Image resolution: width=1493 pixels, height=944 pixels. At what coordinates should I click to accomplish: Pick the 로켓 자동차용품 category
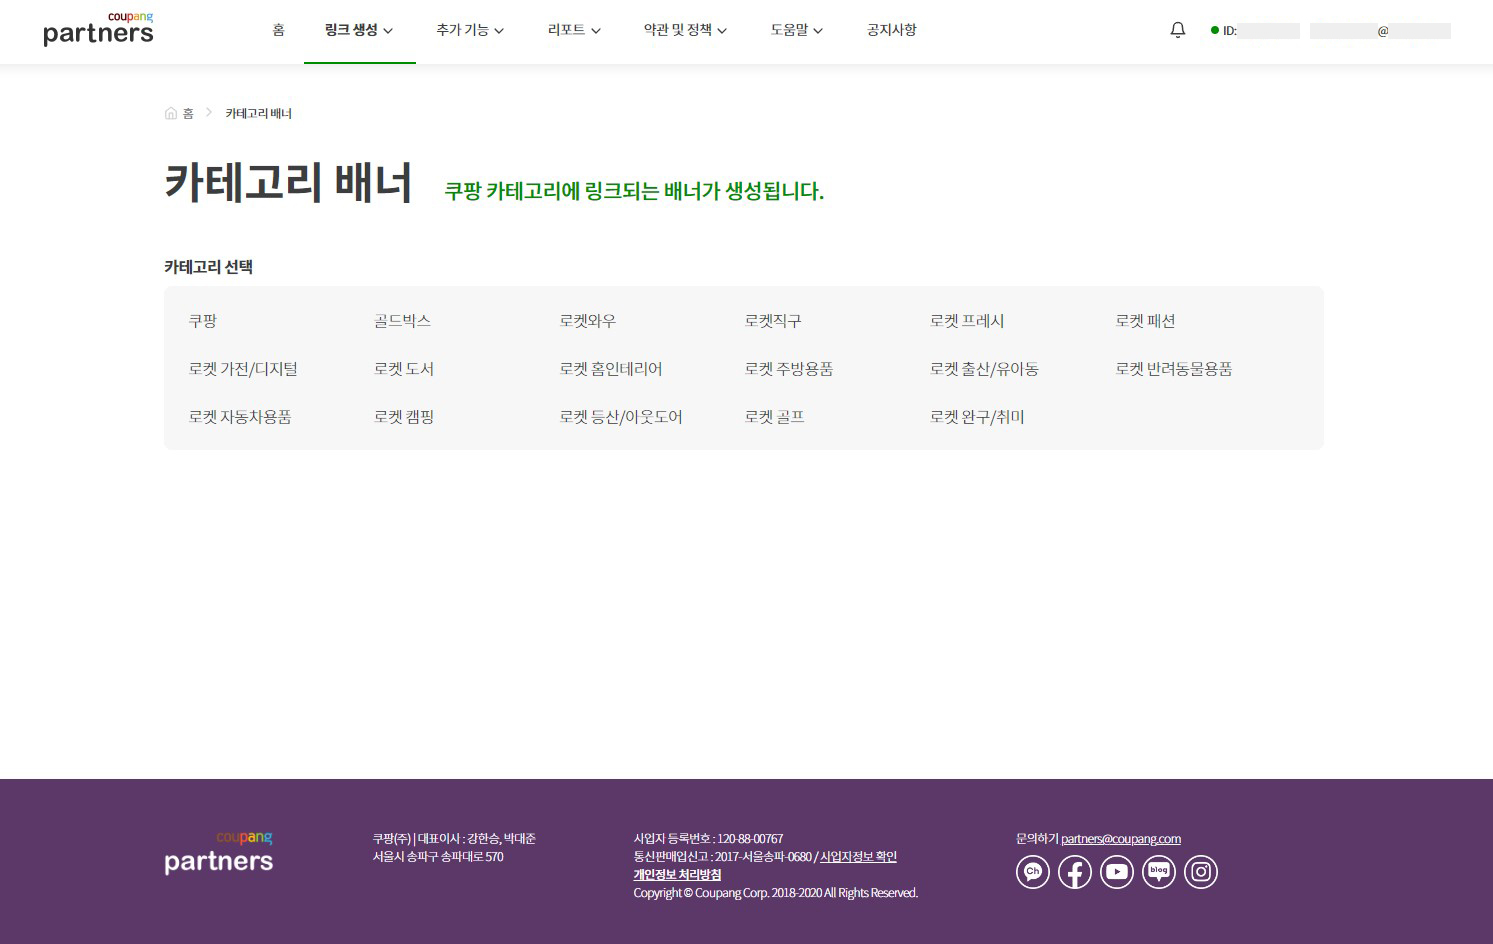[240, 417]
